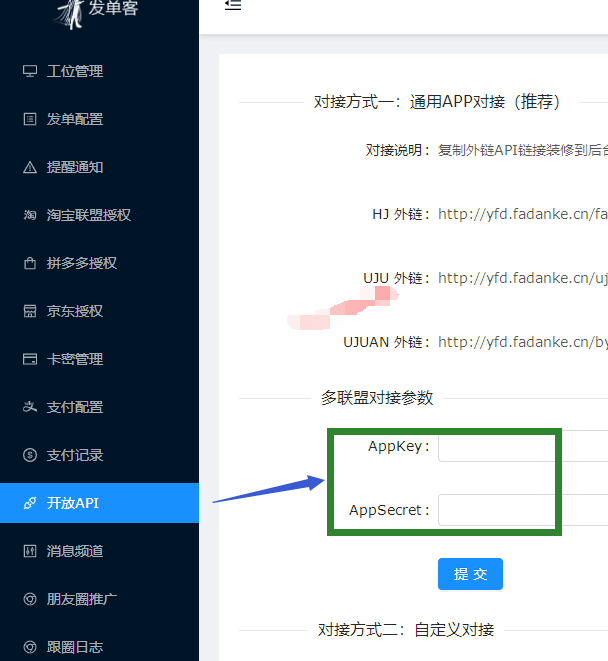The width and height of the screenshot is (608, 661).
Task: Go to 朋友圈推广
Action: pyautogui.click(x=100, y=599)
